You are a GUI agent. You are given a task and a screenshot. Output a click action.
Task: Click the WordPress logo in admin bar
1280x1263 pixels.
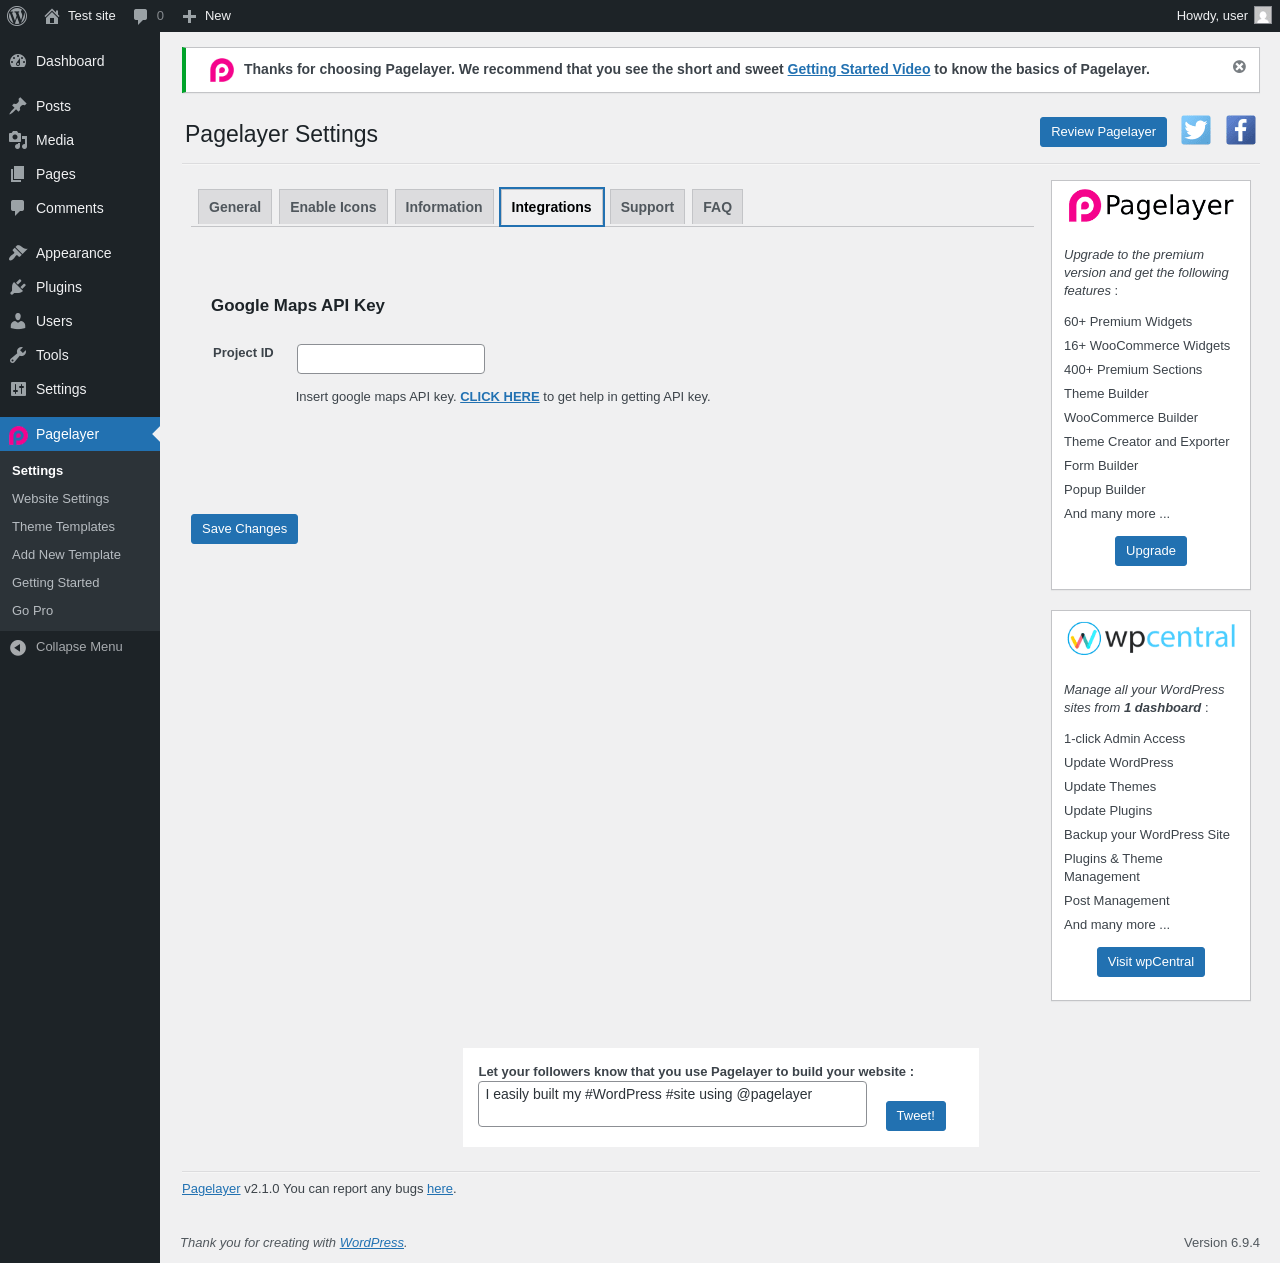coord(17,16)
